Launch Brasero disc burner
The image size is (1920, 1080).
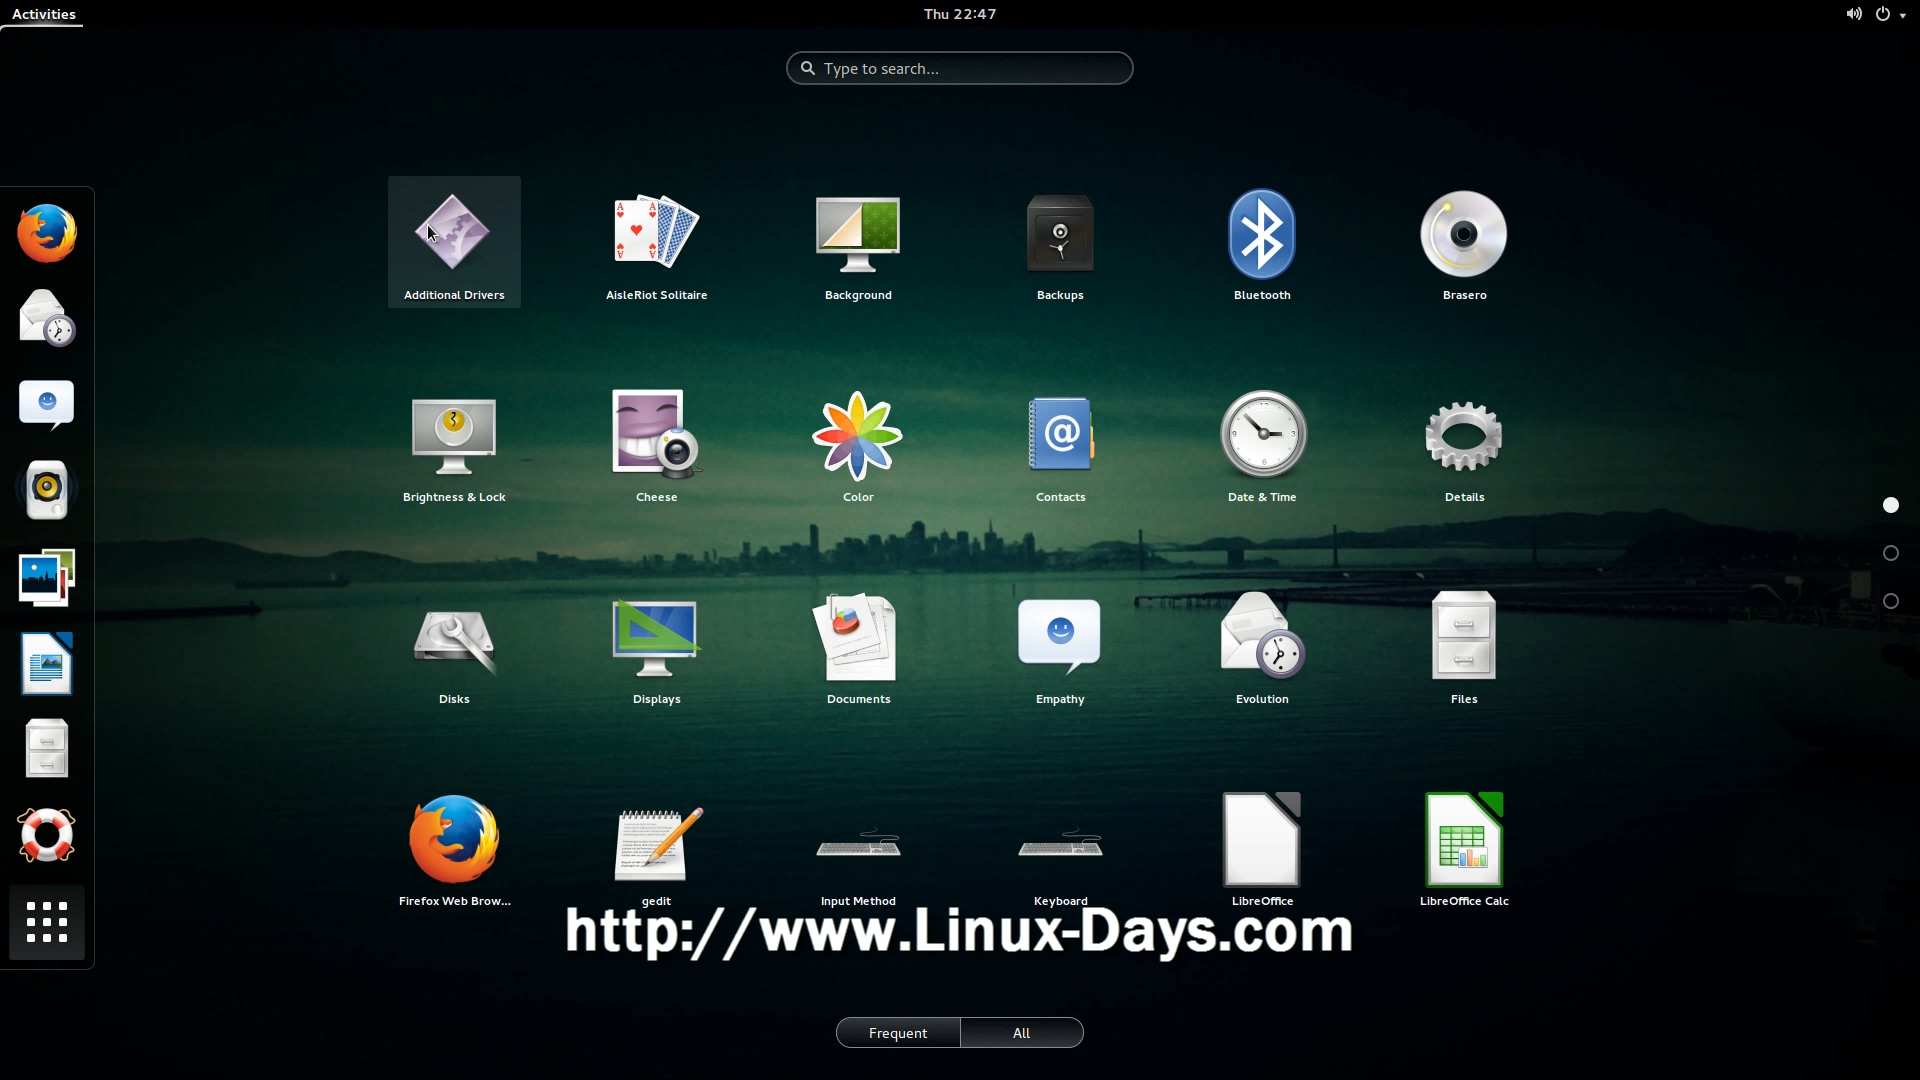click(1464, 242)
